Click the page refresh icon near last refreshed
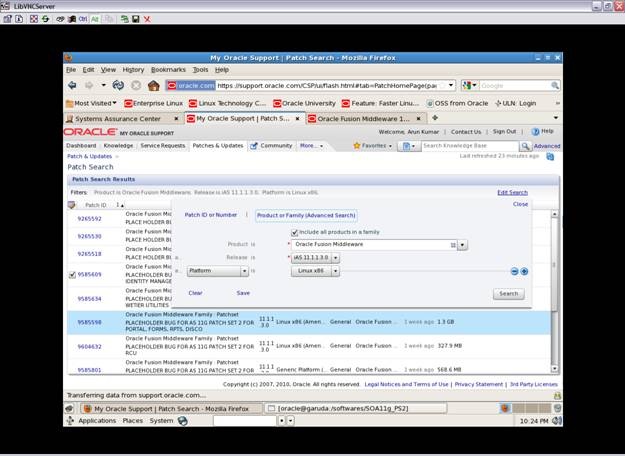 click(x=550, y=157)
